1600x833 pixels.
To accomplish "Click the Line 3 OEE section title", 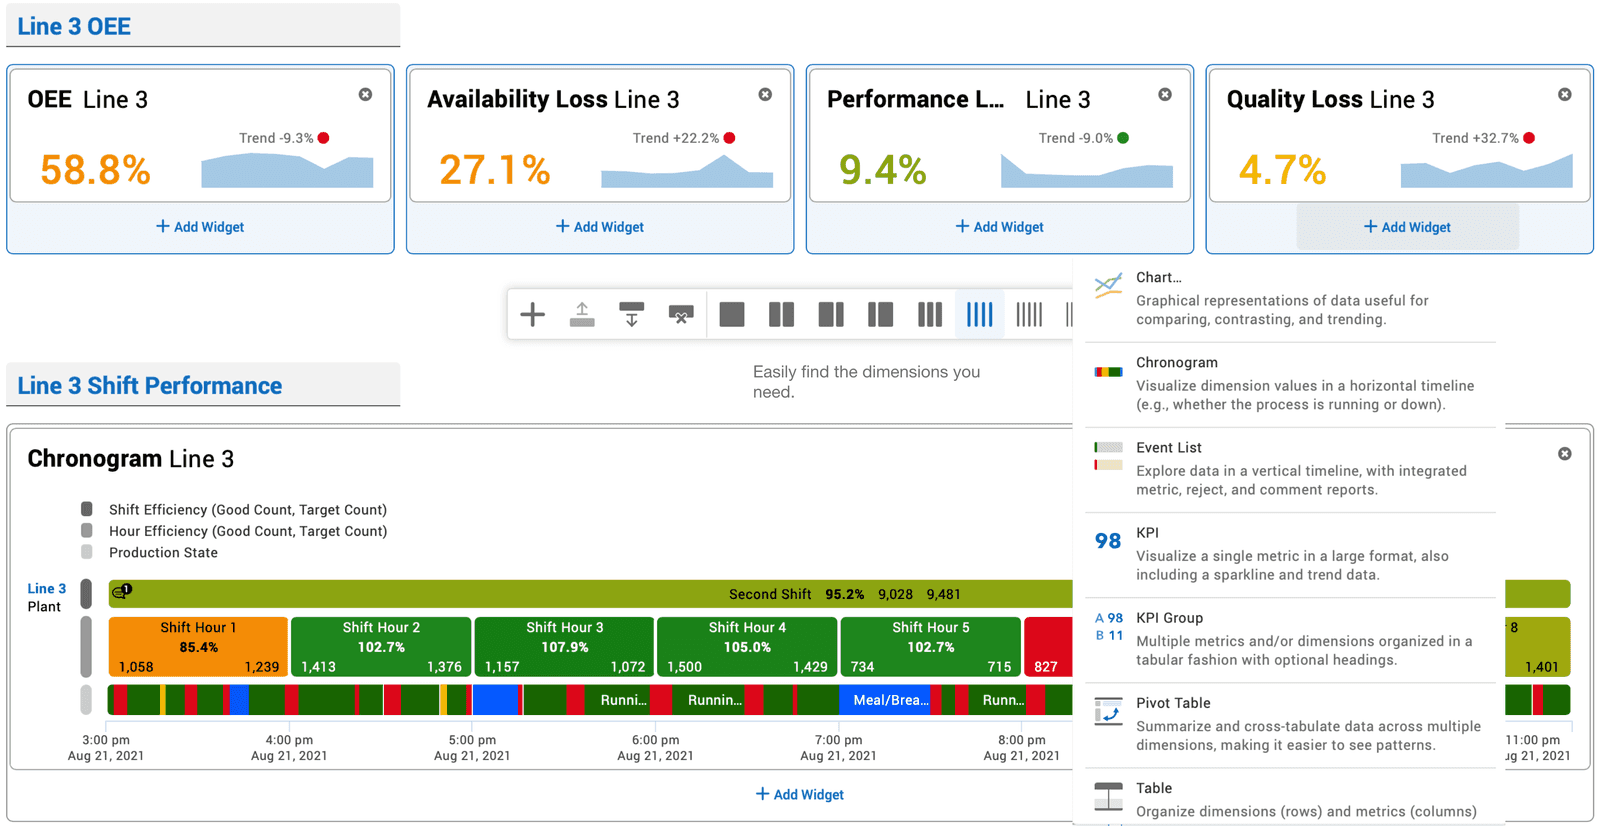I will [x=74, y=26].
